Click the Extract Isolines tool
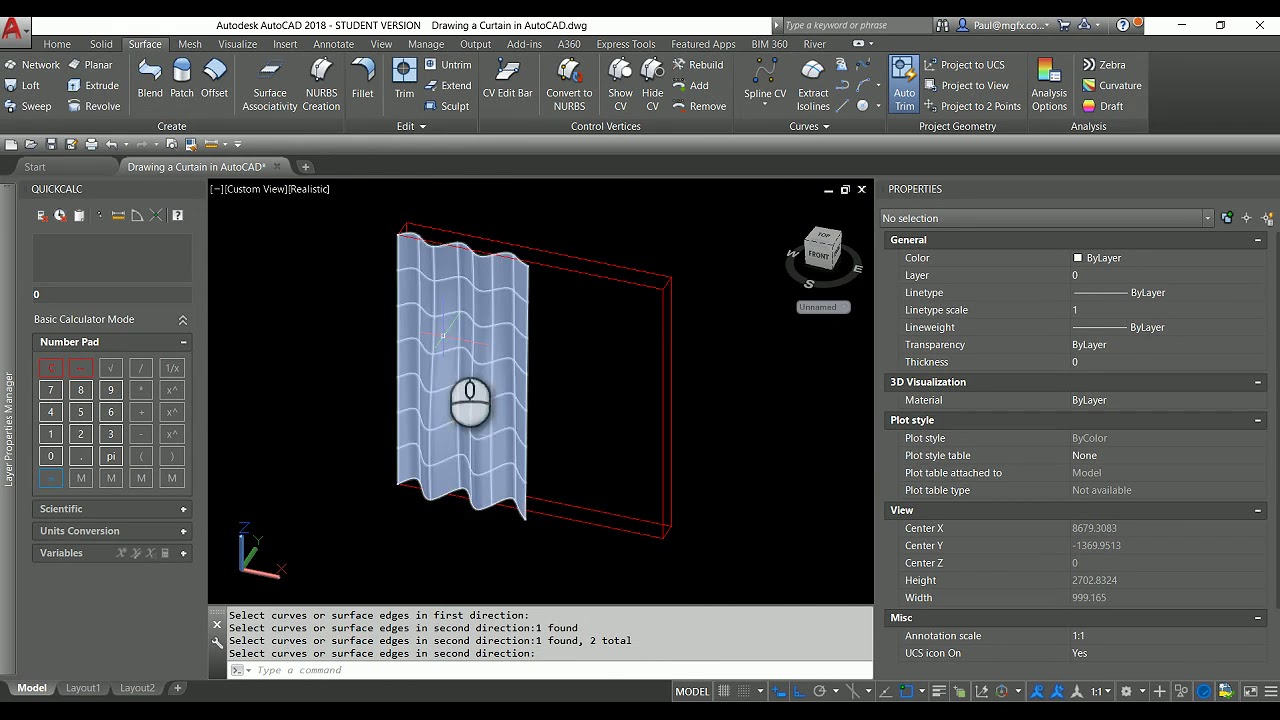1280x720 pixels. (813, 84)
